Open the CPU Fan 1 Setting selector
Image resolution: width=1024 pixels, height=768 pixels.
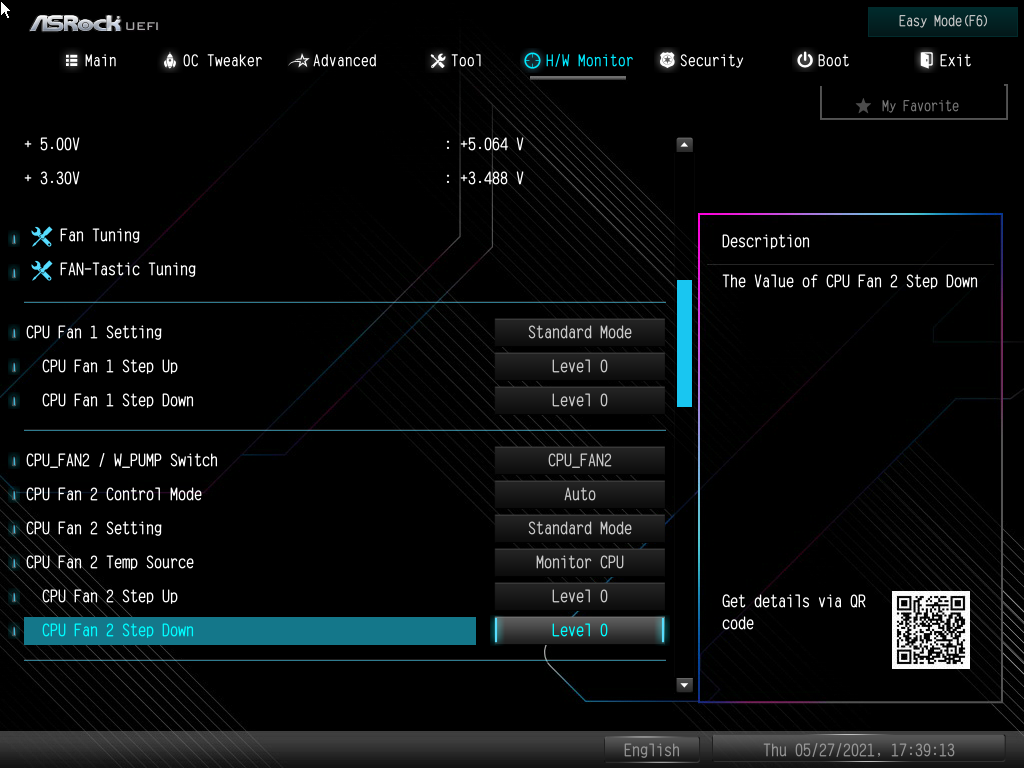[x=579, y=332]
